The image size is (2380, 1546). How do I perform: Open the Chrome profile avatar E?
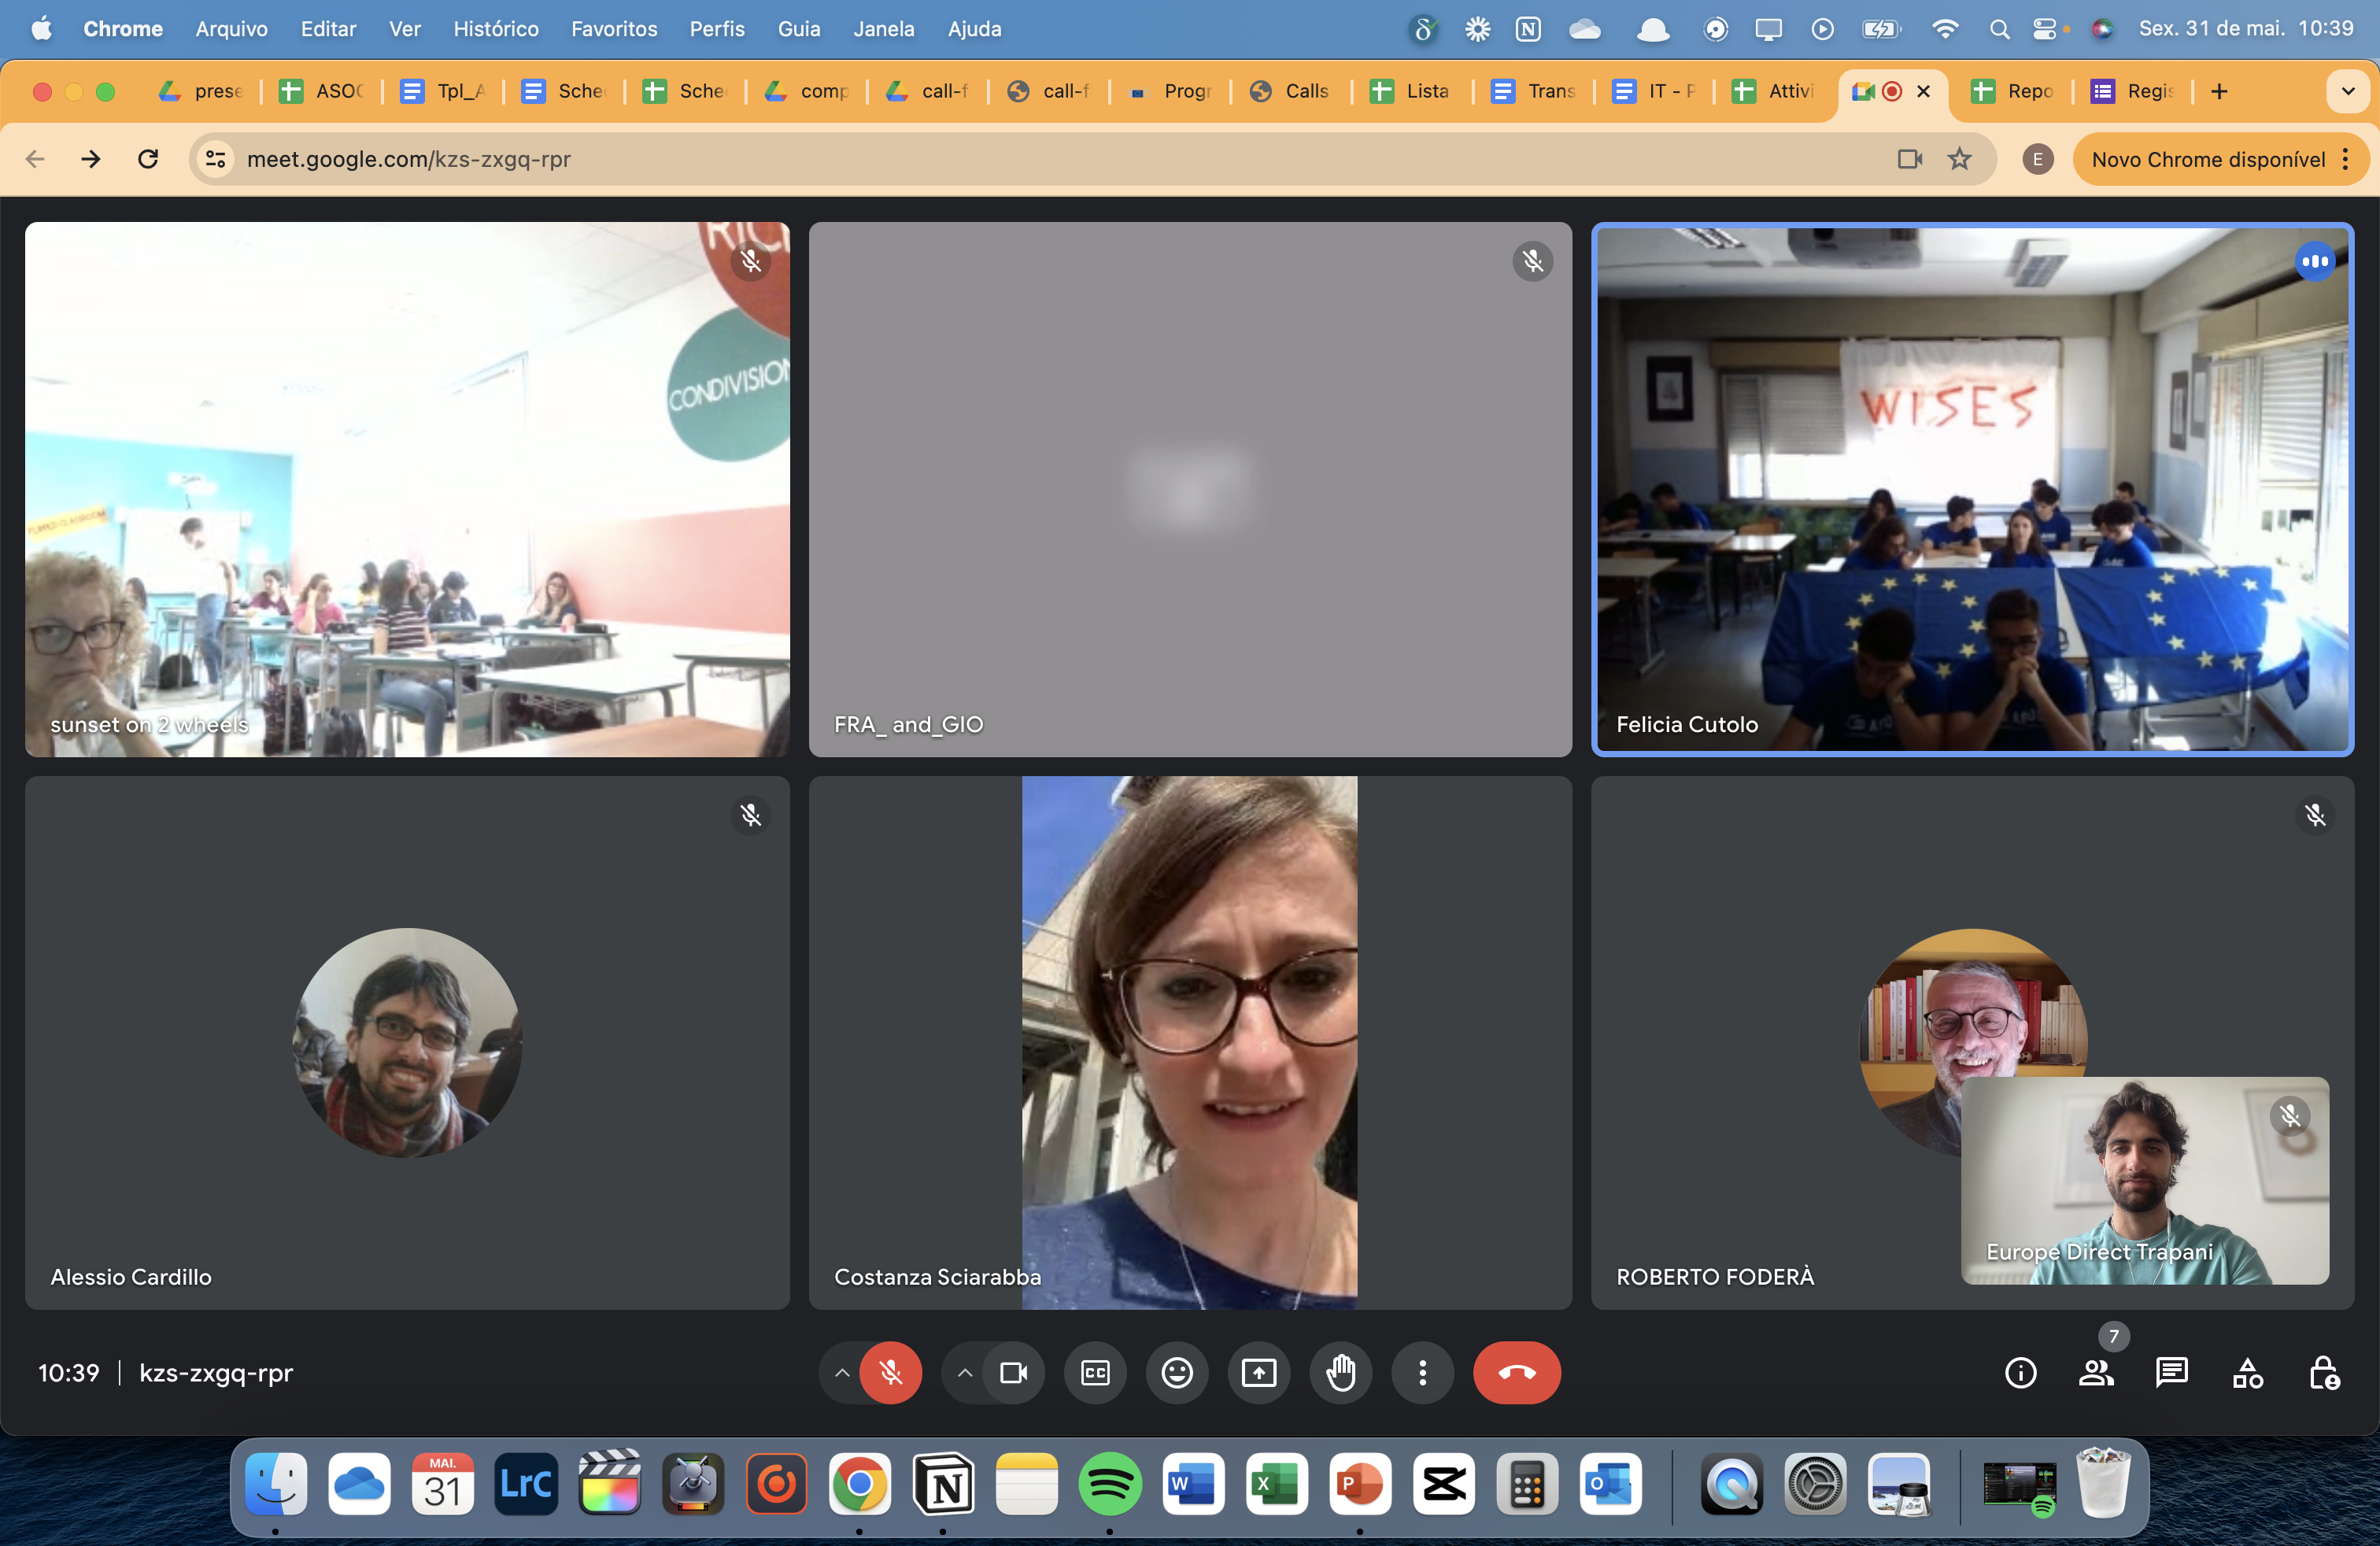point(2037,159)
